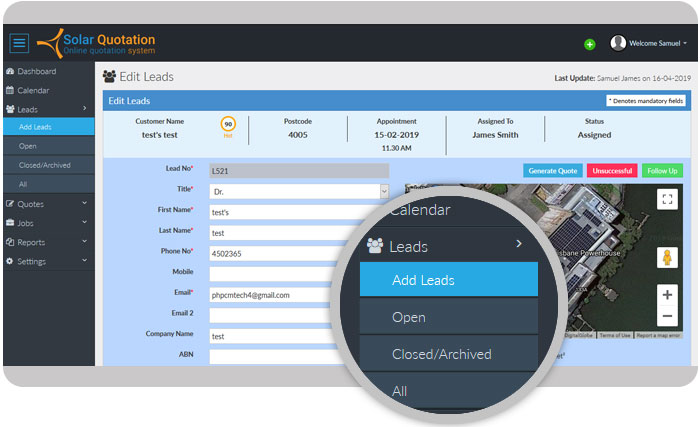Expand the Jobs menu chevron
Viewport: 700px width, 427px height.
click(x=84, y=222)
